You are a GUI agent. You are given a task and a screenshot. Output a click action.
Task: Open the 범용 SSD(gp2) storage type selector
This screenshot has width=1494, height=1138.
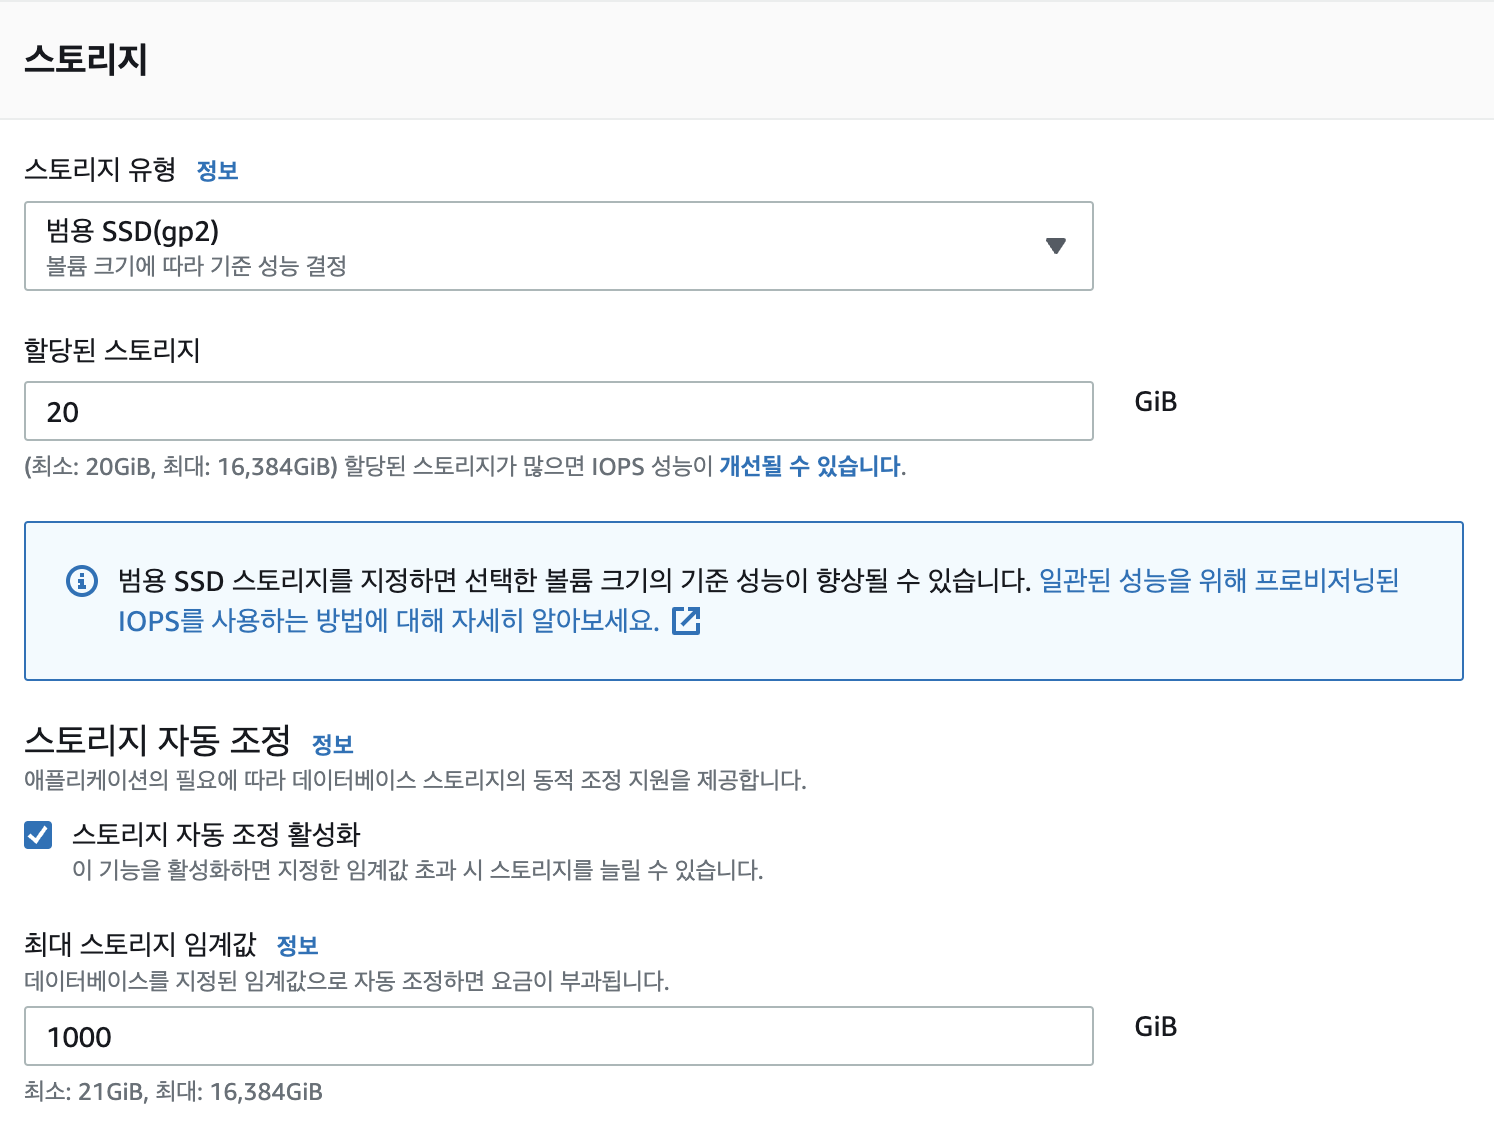540,246
